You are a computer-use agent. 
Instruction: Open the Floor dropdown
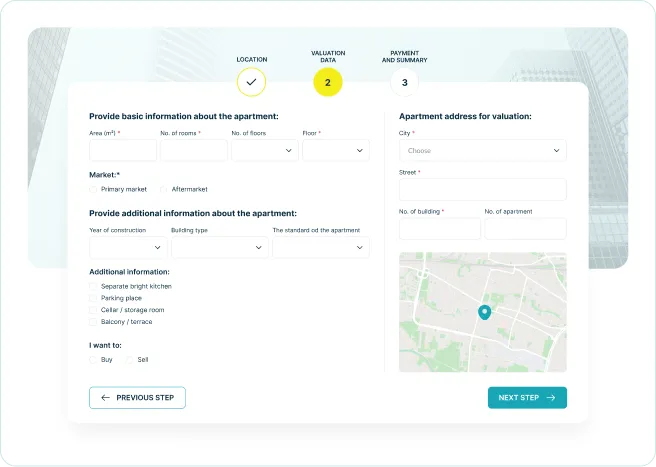[x=336, y=150]
